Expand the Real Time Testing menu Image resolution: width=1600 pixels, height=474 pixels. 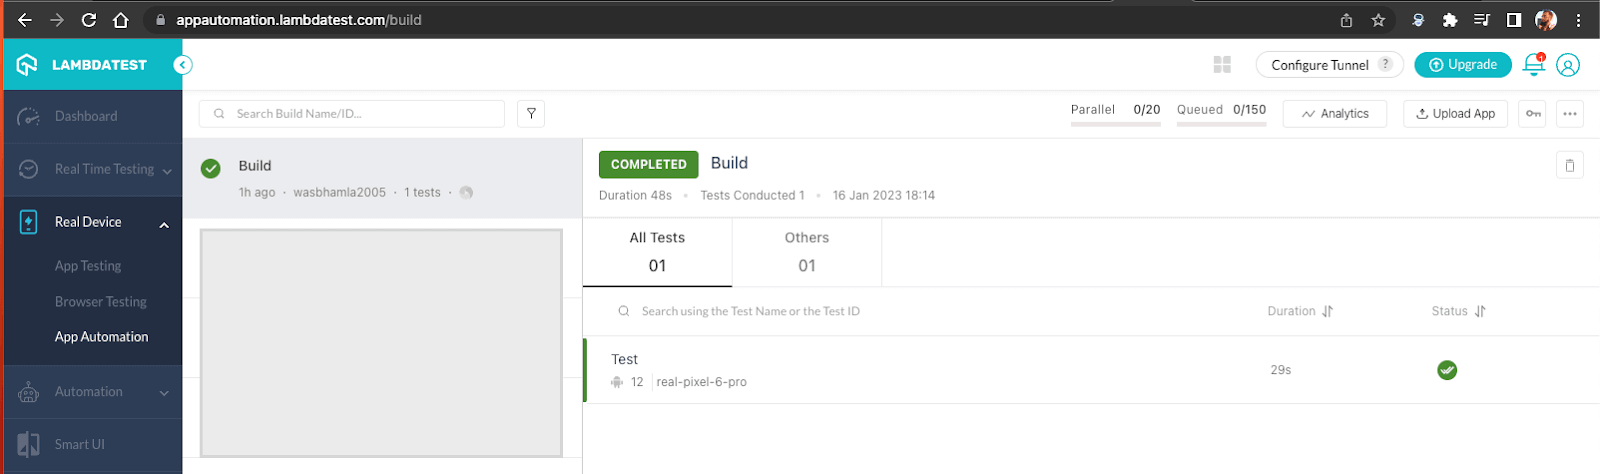coord(167,170)
